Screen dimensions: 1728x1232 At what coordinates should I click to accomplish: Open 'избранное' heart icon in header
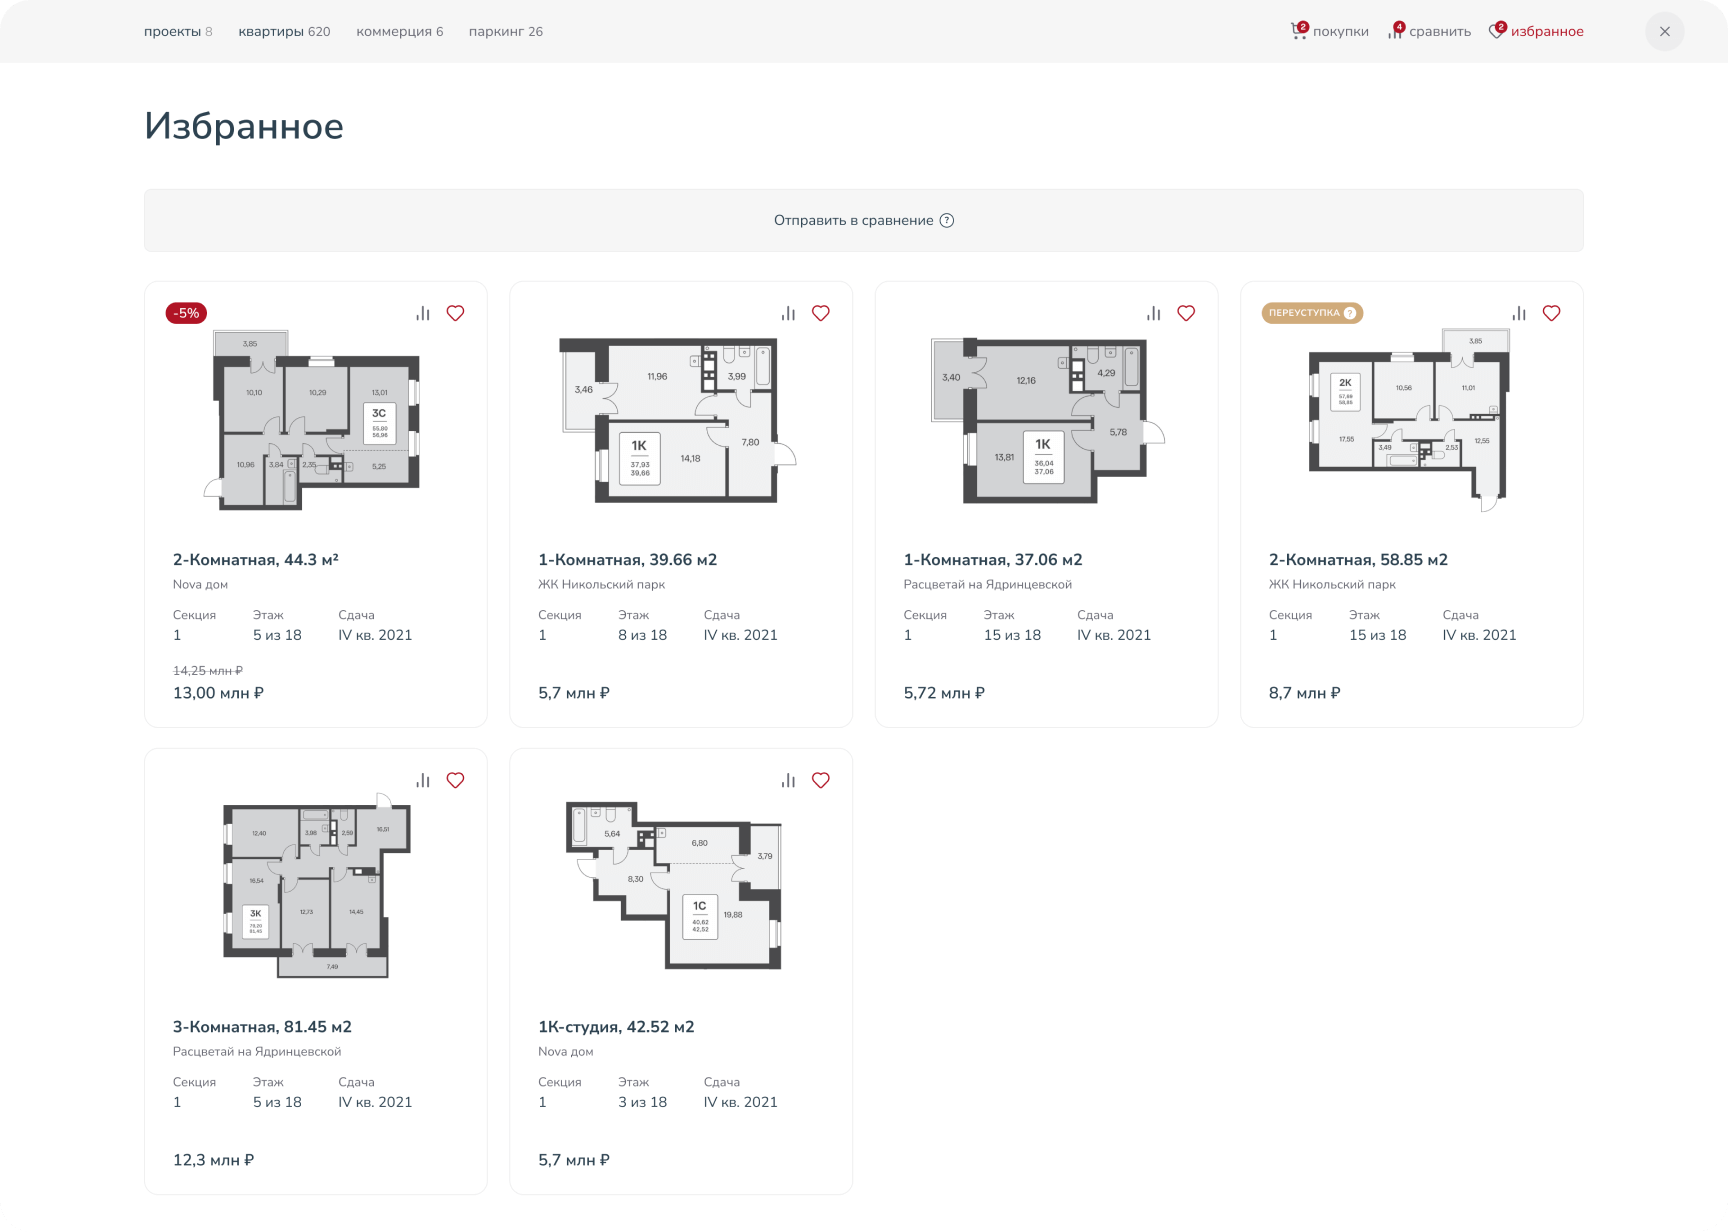[x=1496, y=31]
